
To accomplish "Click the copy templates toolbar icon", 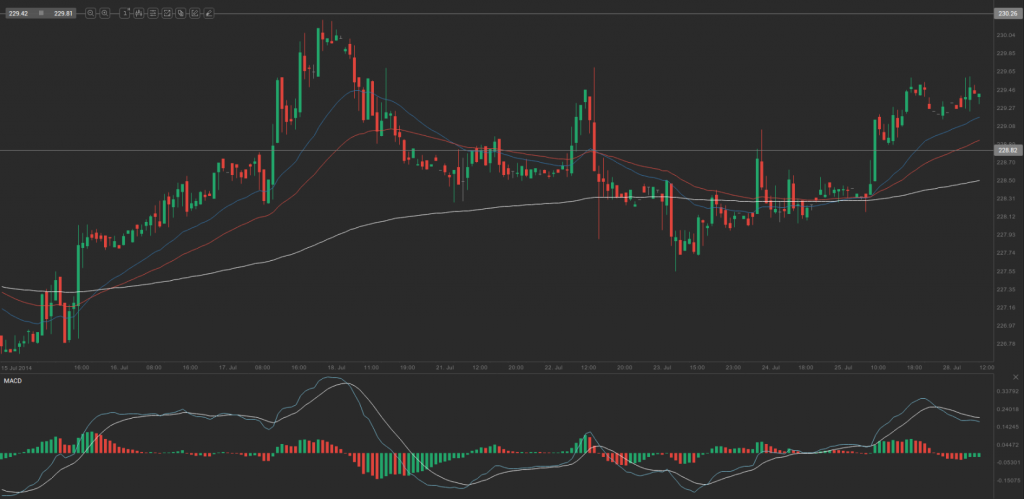I will [180, 13].
